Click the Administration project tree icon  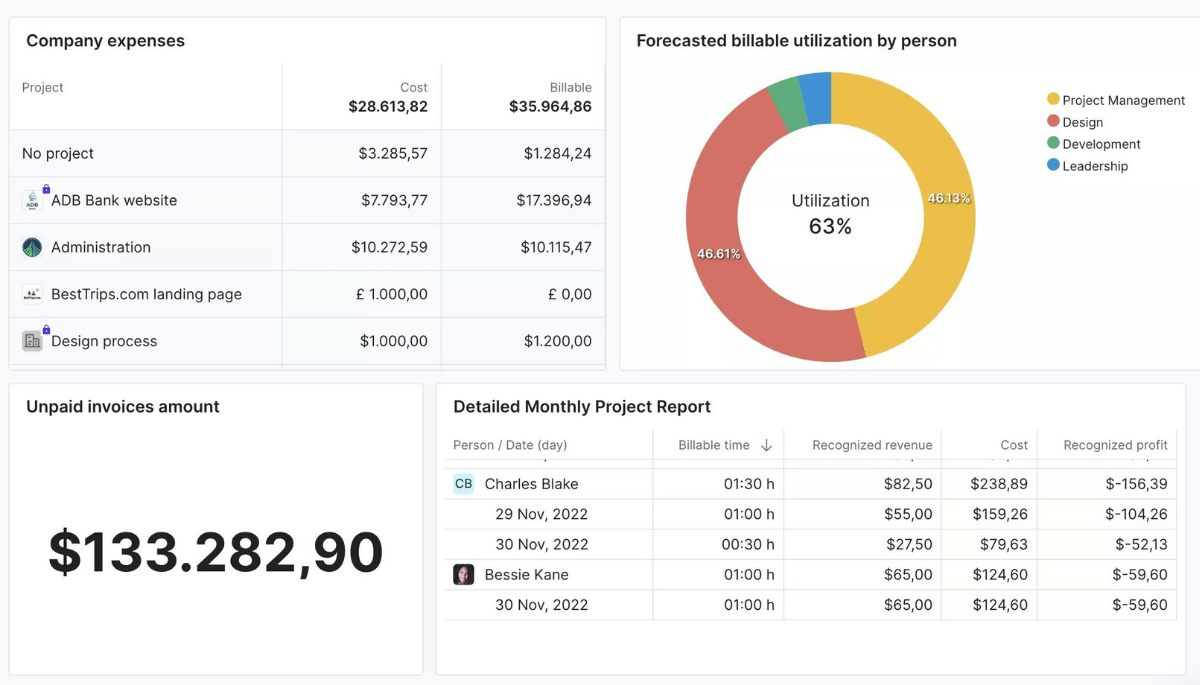coord(32,247)
